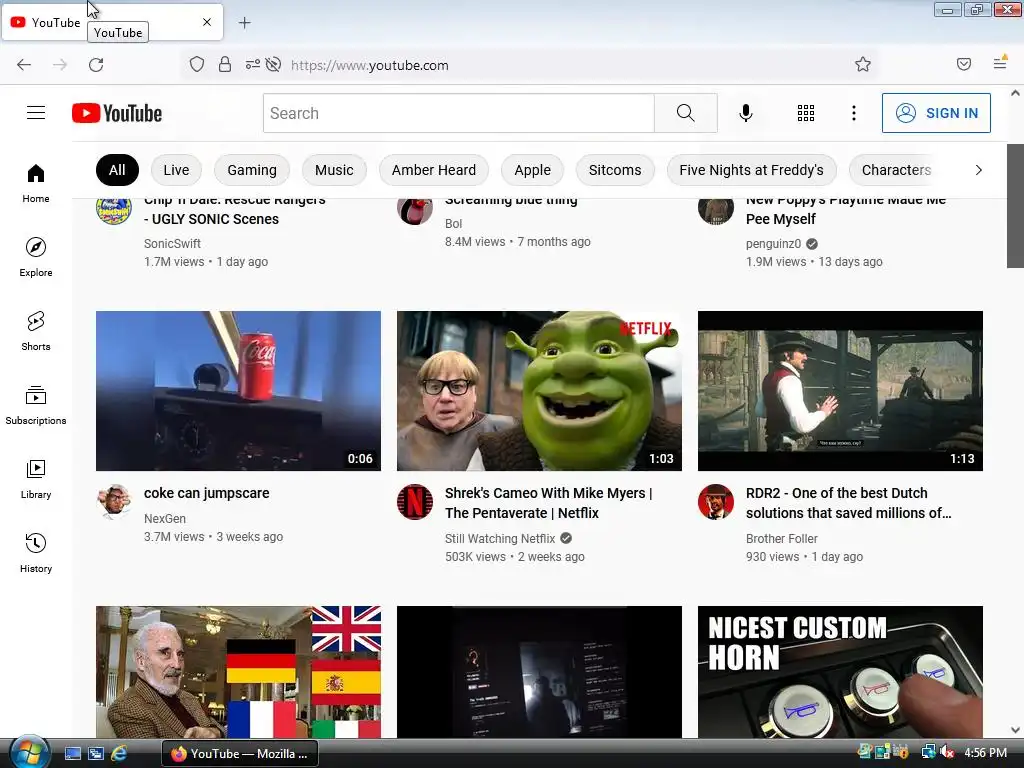Select the Characters filter chip

896,170
